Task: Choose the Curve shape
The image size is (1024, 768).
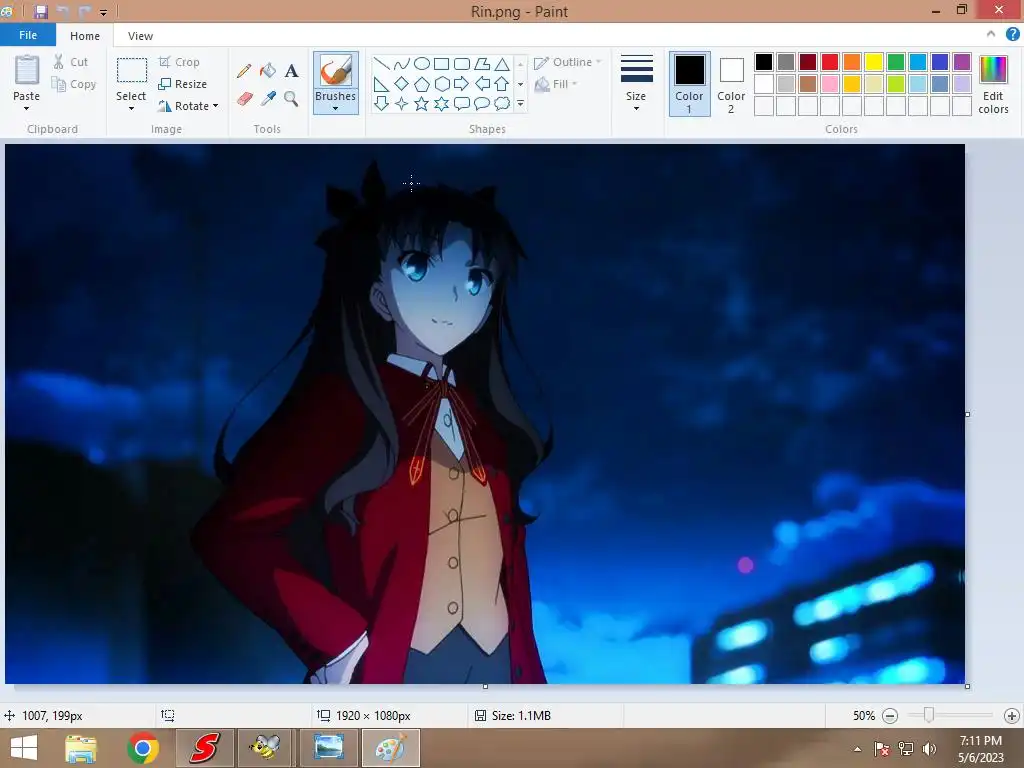Action: click(402, 63)
